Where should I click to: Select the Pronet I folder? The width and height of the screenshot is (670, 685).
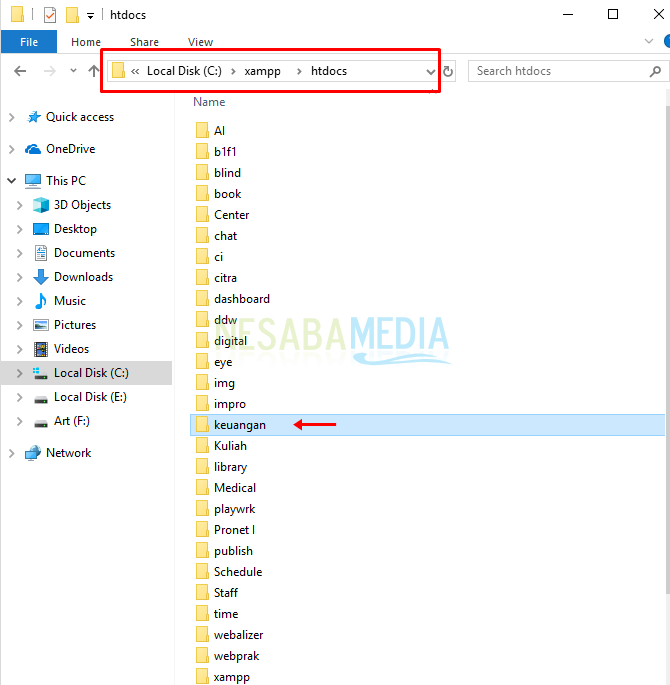click(x=234, y=530)
